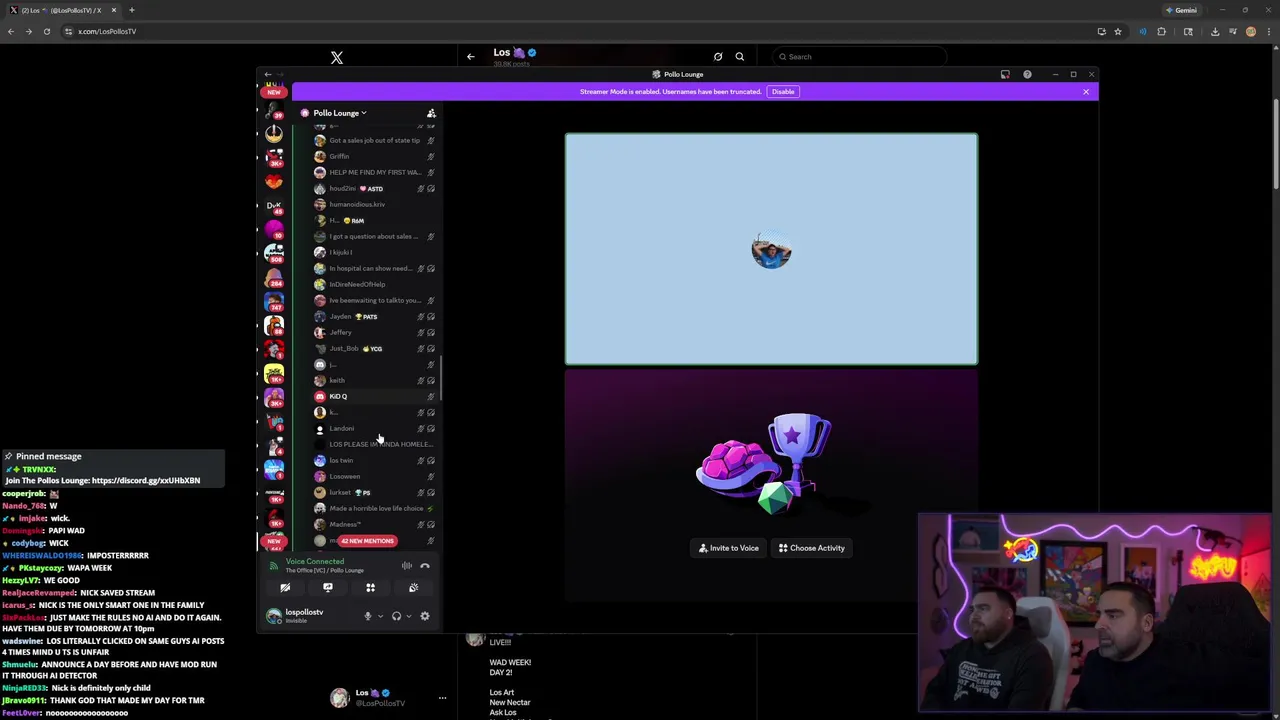Open NEW unread indicator above server list
Viewport: 1280px width, 720px height.
click(x=274, y=92)
